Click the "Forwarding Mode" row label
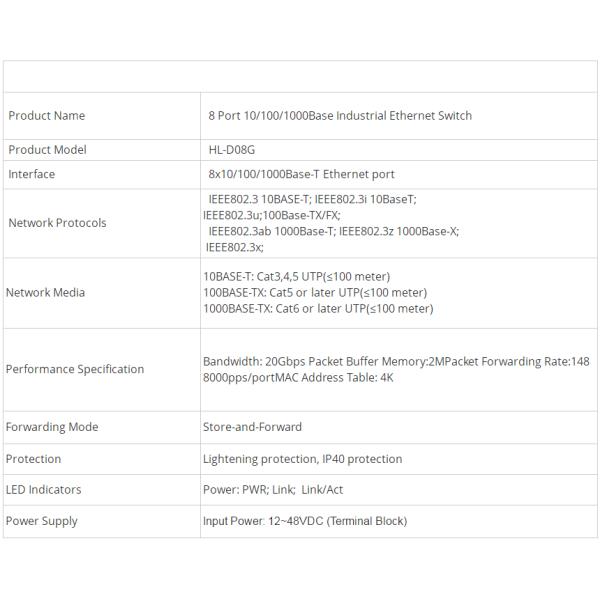 (52, 427)
